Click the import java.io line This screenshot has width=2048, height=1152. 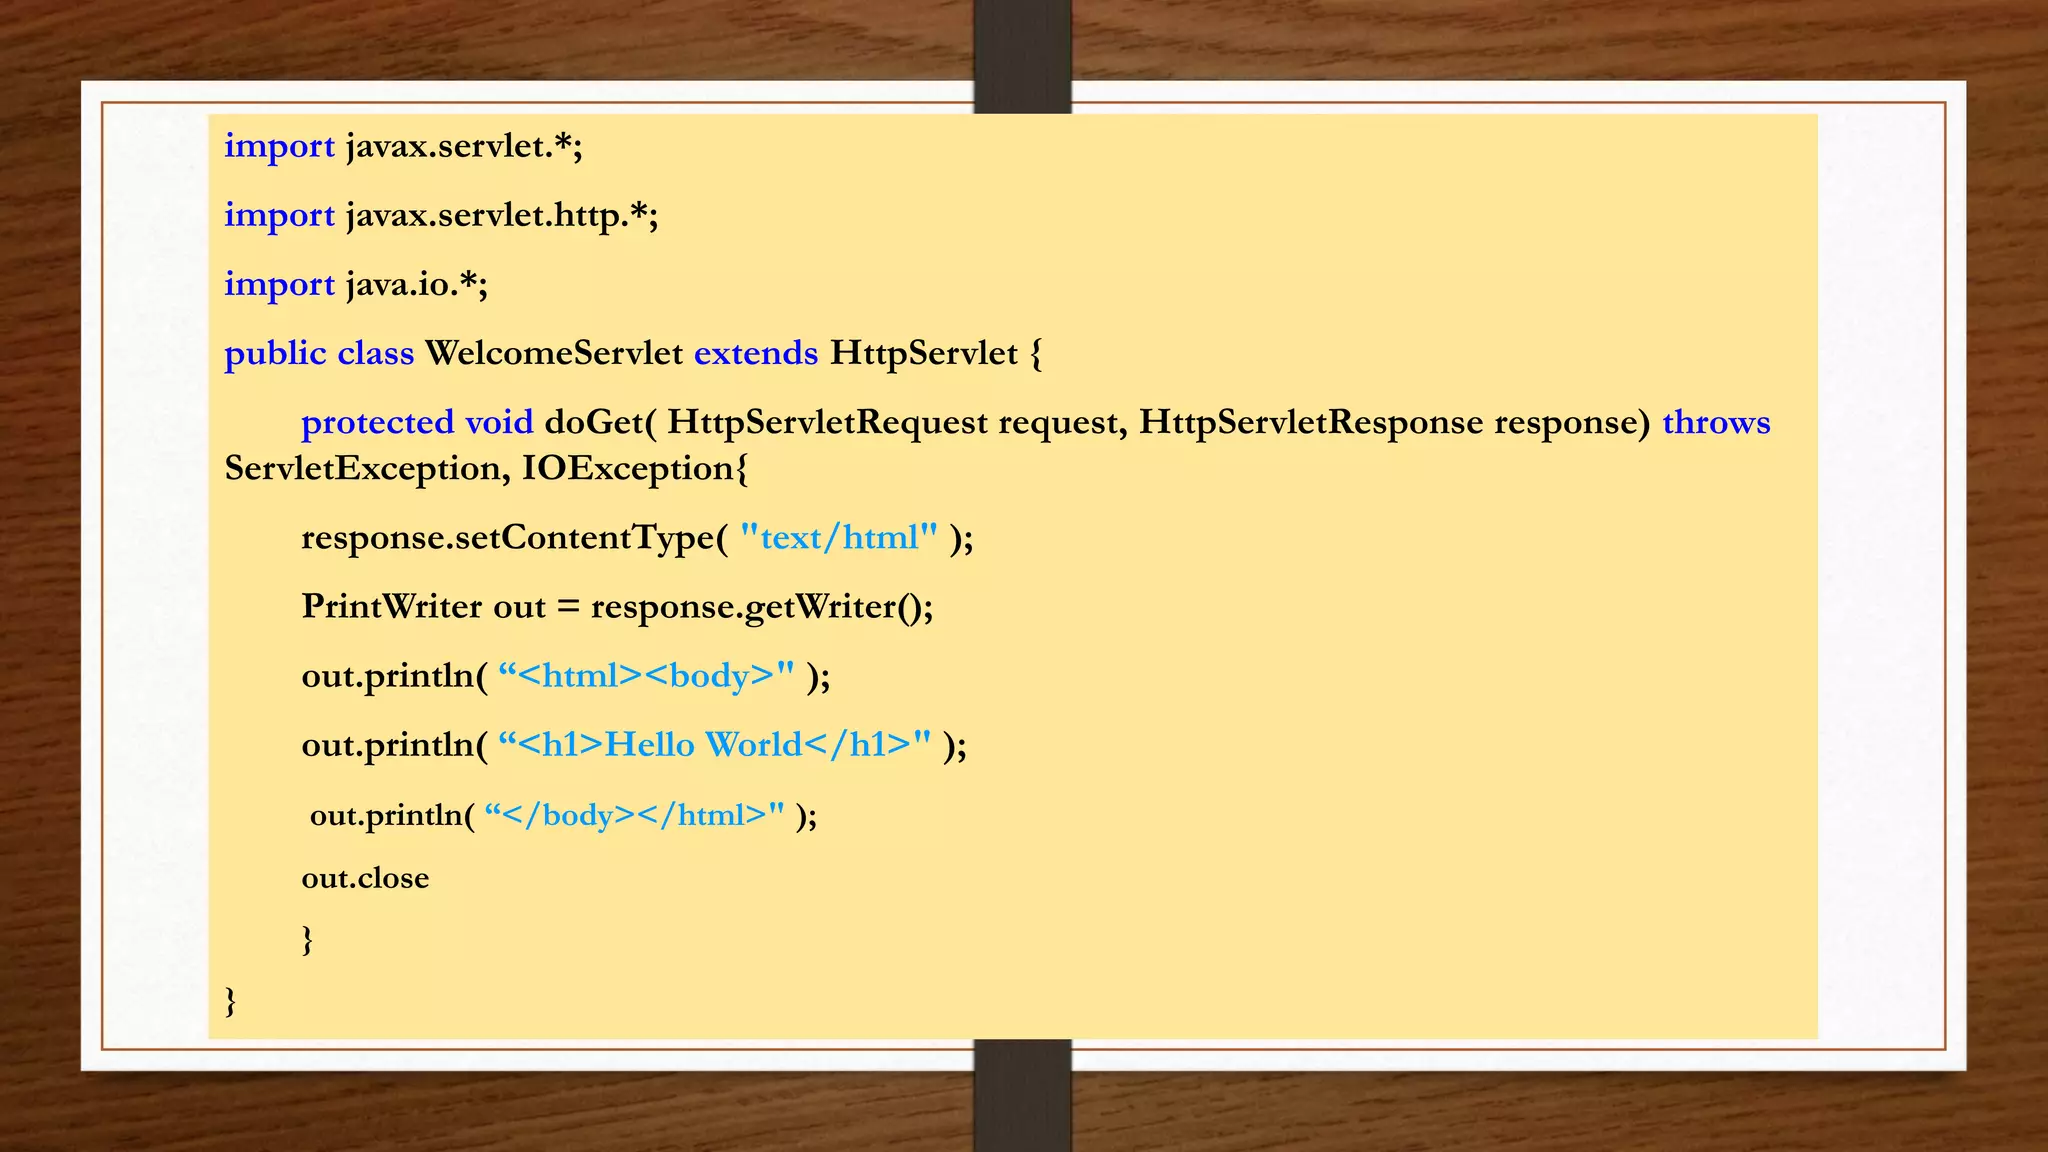click(356, 285)
